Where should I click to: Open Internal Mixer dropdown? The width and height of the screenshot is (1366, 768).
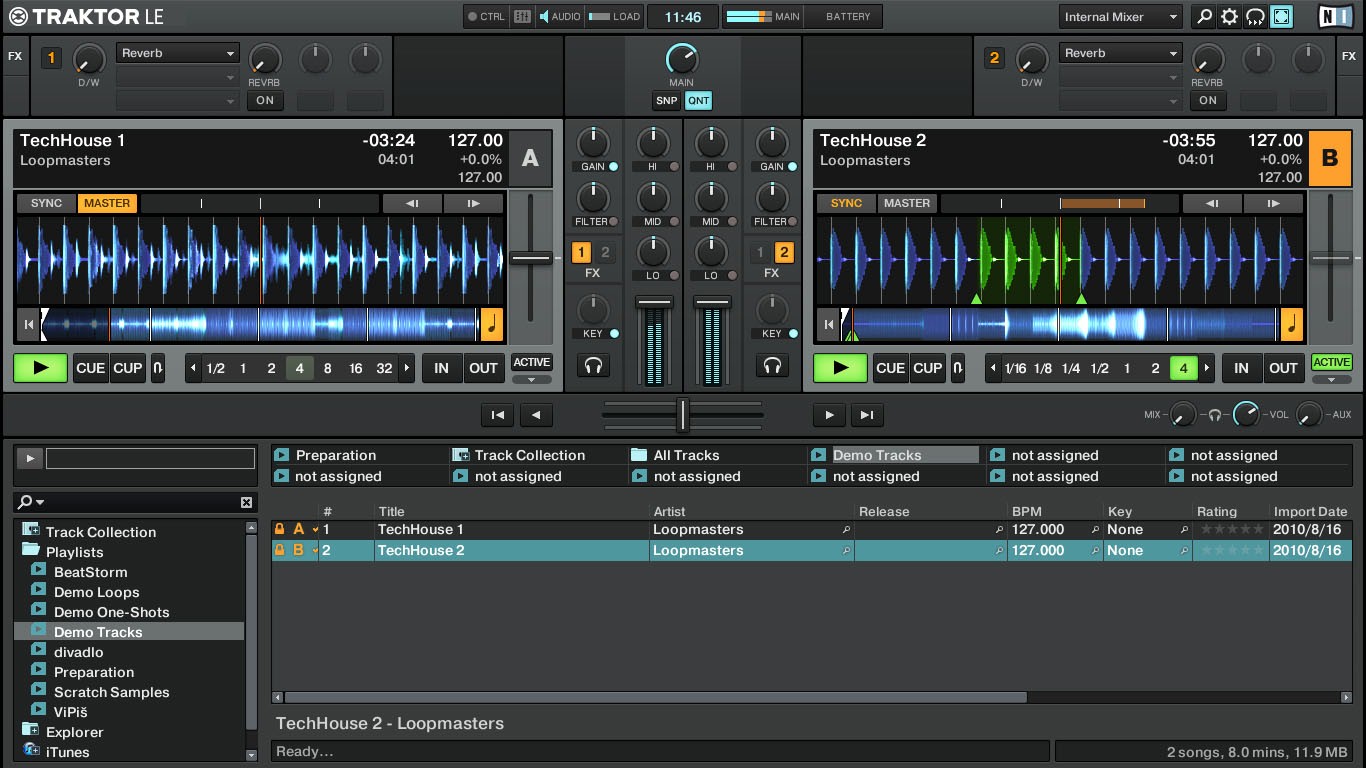click(x=1120, y=17)
